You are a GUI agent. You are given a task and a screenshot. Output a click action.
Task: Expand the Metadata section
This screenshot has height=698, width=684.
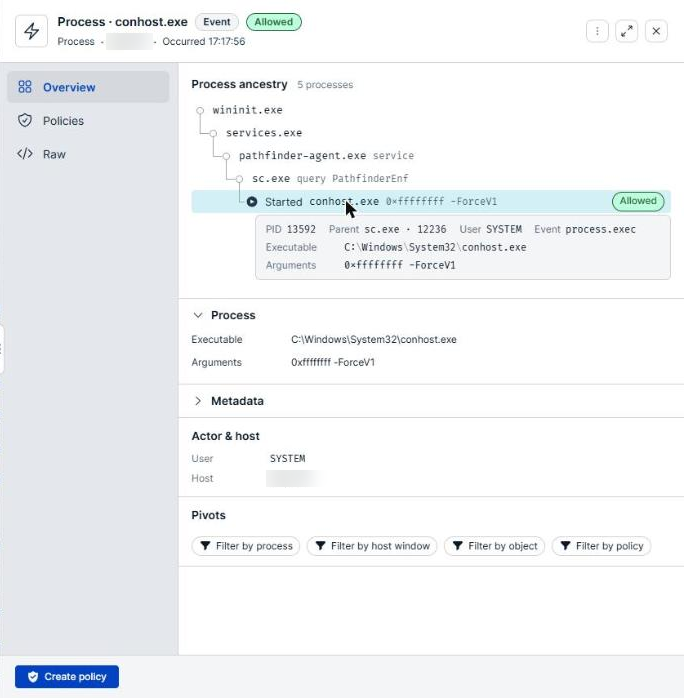pos(198,401)
